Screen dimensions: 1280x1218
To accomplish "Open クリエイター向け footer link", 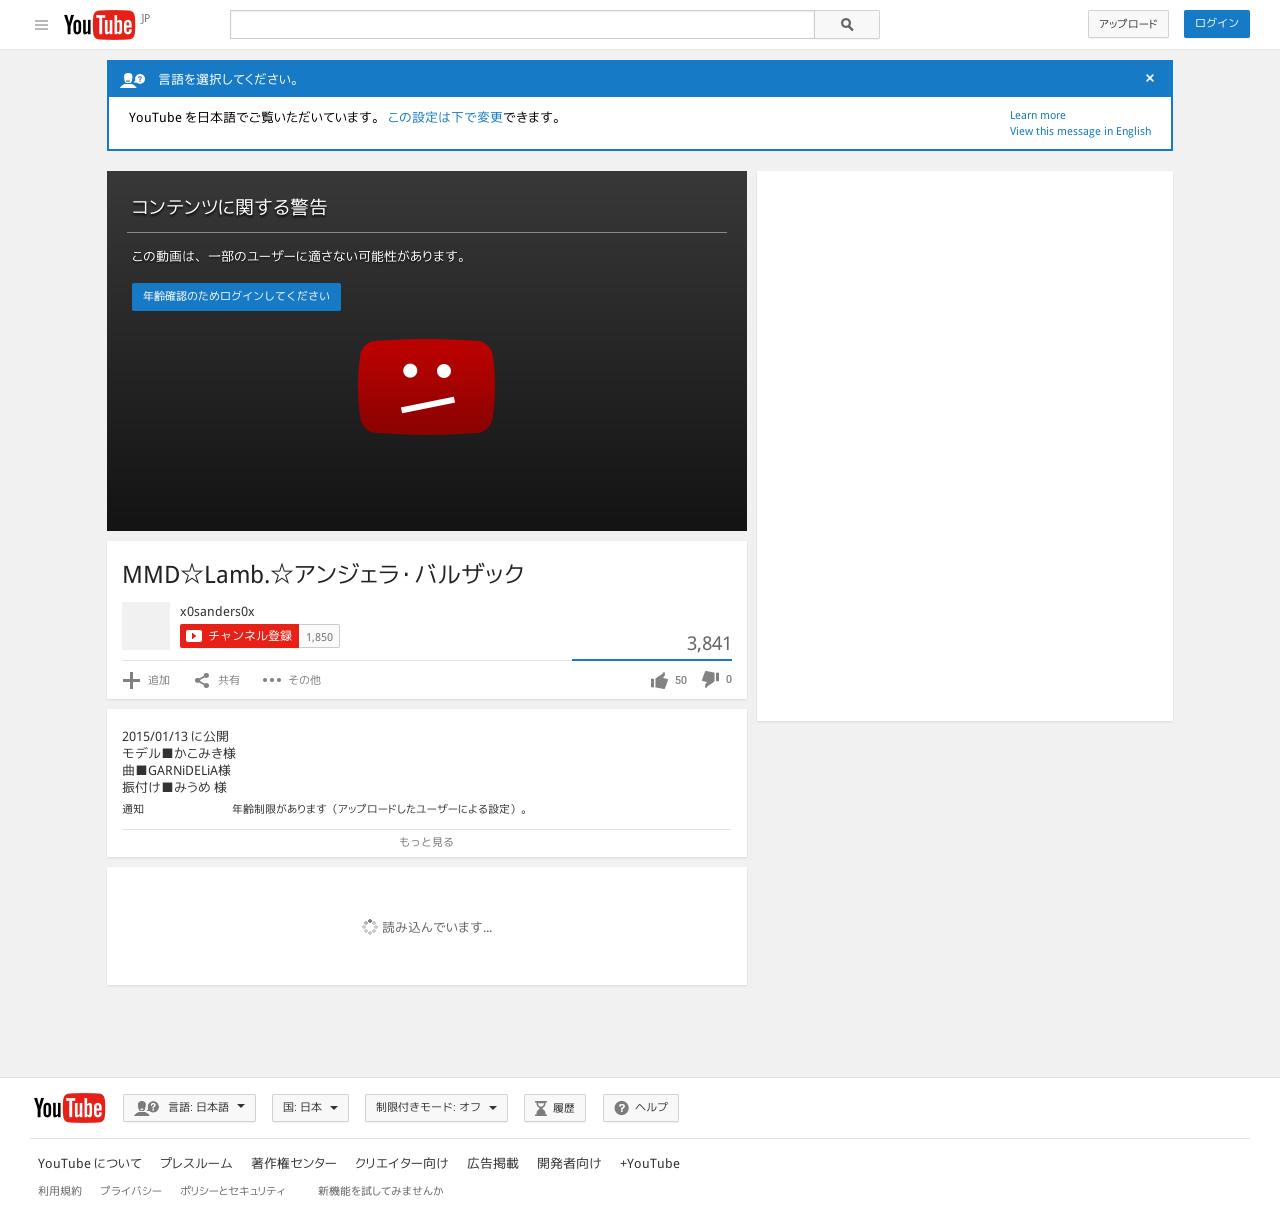I will pos(402,1163).
